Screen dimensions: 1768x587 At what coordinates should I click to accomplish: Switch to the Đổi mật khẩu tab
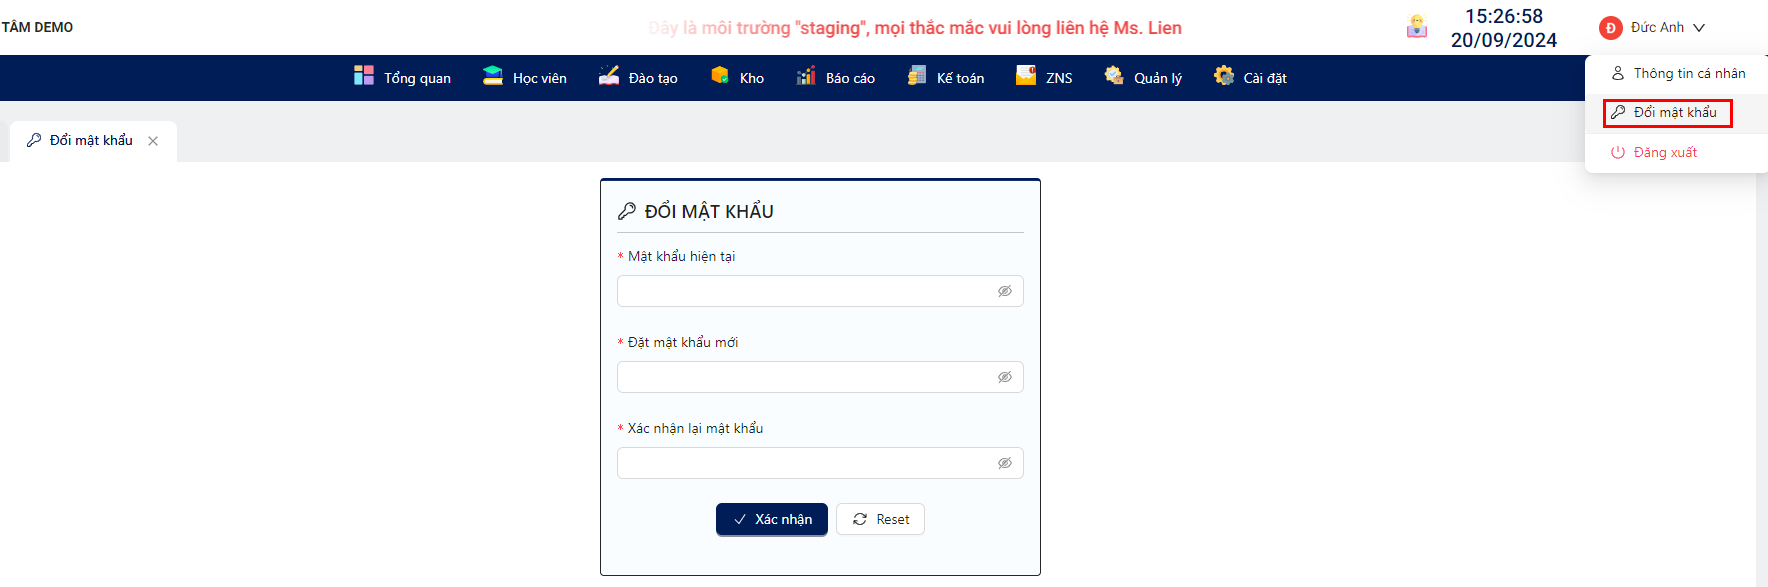[91, 140]
